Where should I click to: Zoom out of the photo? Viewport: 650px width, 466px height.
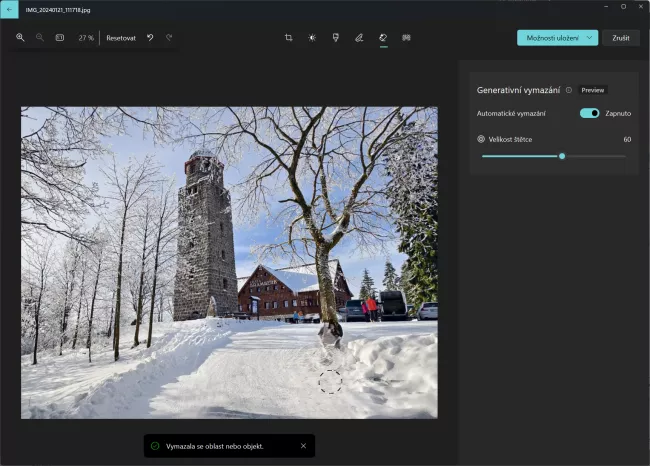click(x=40, y=38)
